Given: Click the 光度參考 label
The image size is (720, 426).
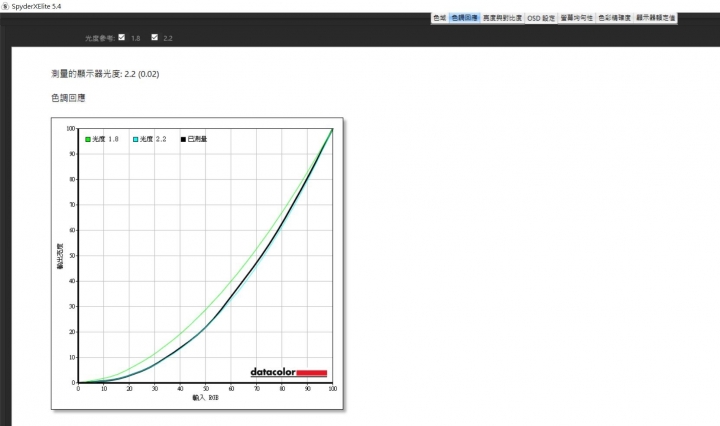Looking at the screenshot, I should click(100, 38).
